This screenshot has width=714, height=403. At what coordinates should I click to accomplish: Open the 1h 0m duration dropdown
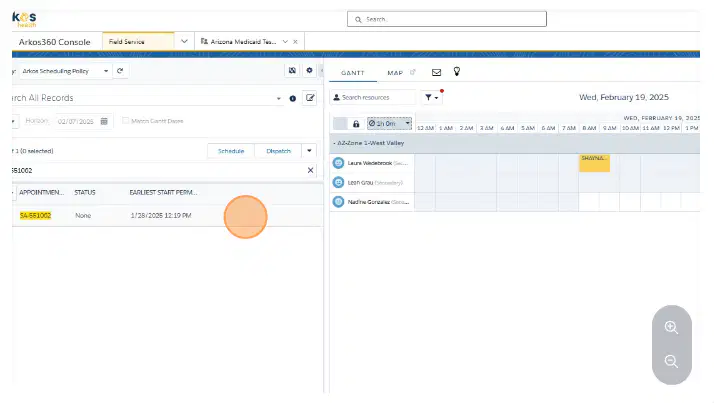coord(390,123)
